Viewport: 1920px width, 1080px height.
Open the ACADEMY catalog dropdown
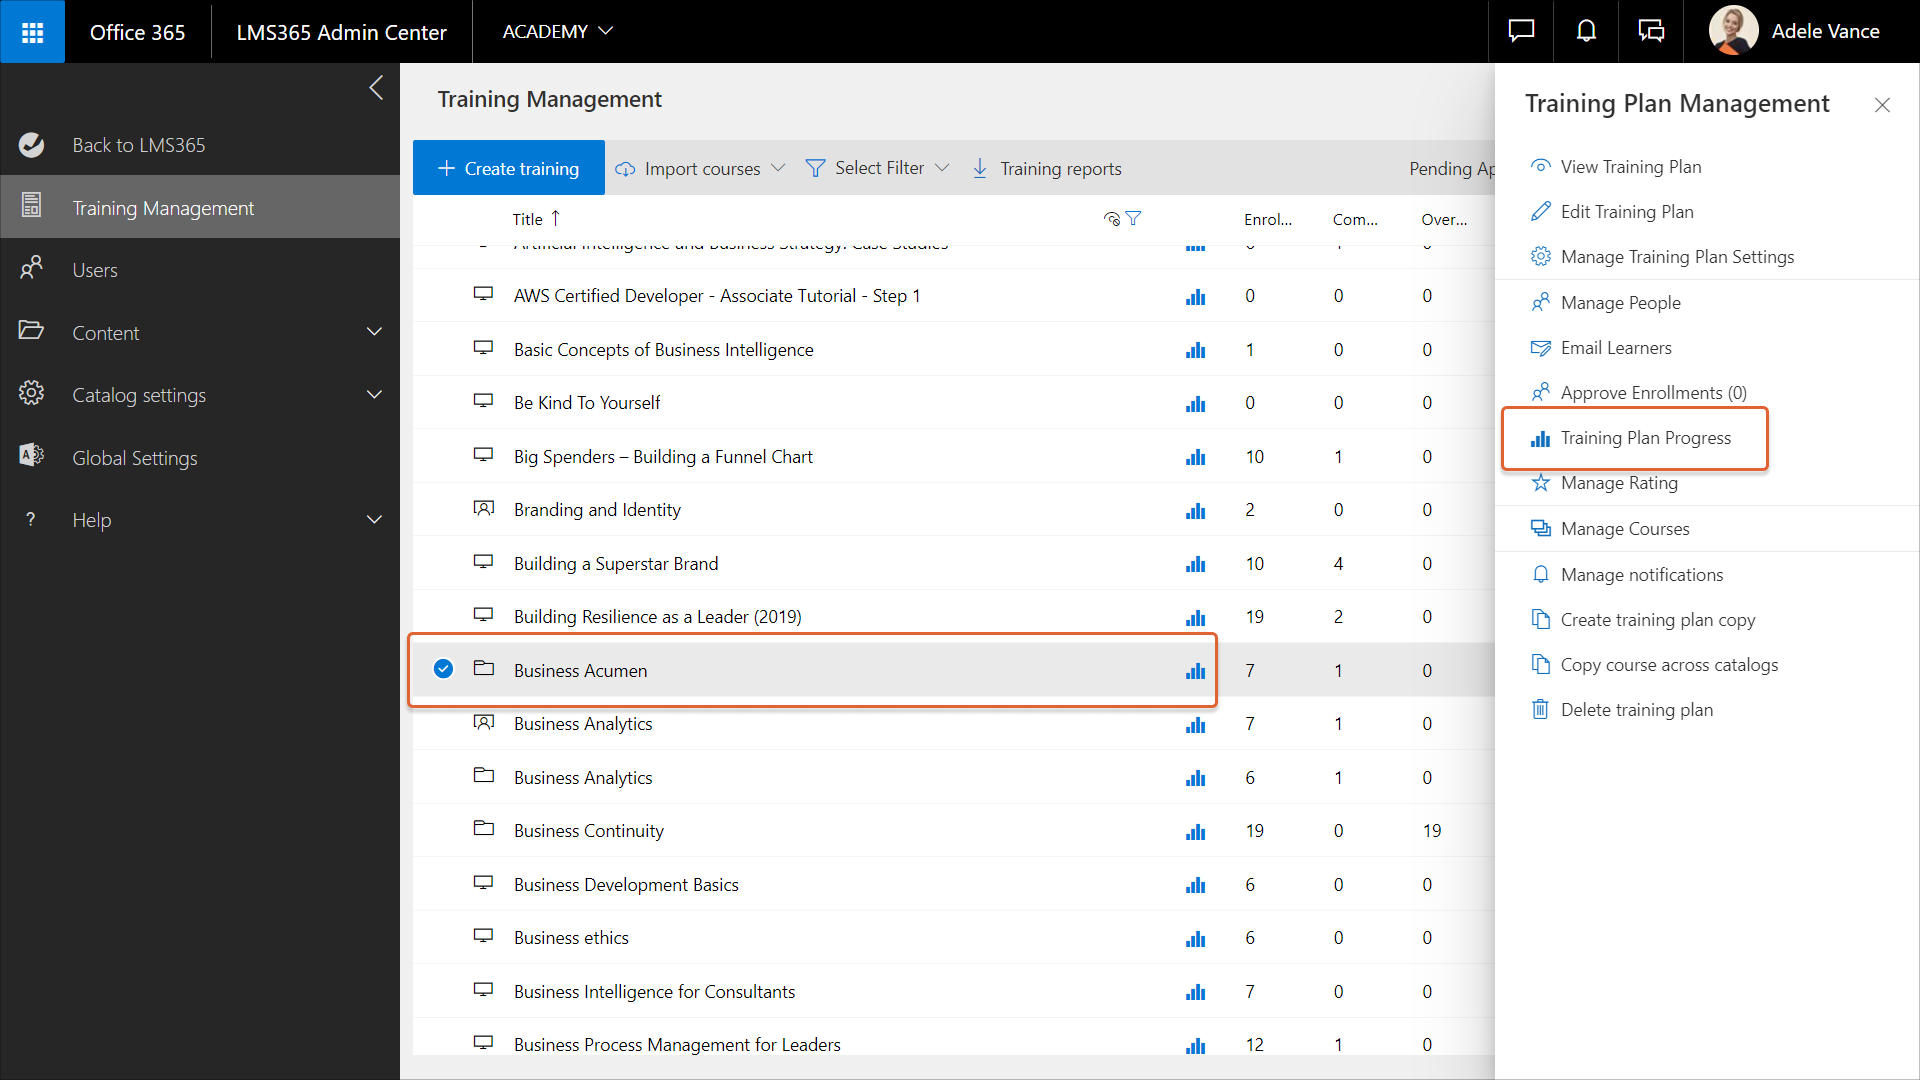pyautogui.click(x=557, y=32)
